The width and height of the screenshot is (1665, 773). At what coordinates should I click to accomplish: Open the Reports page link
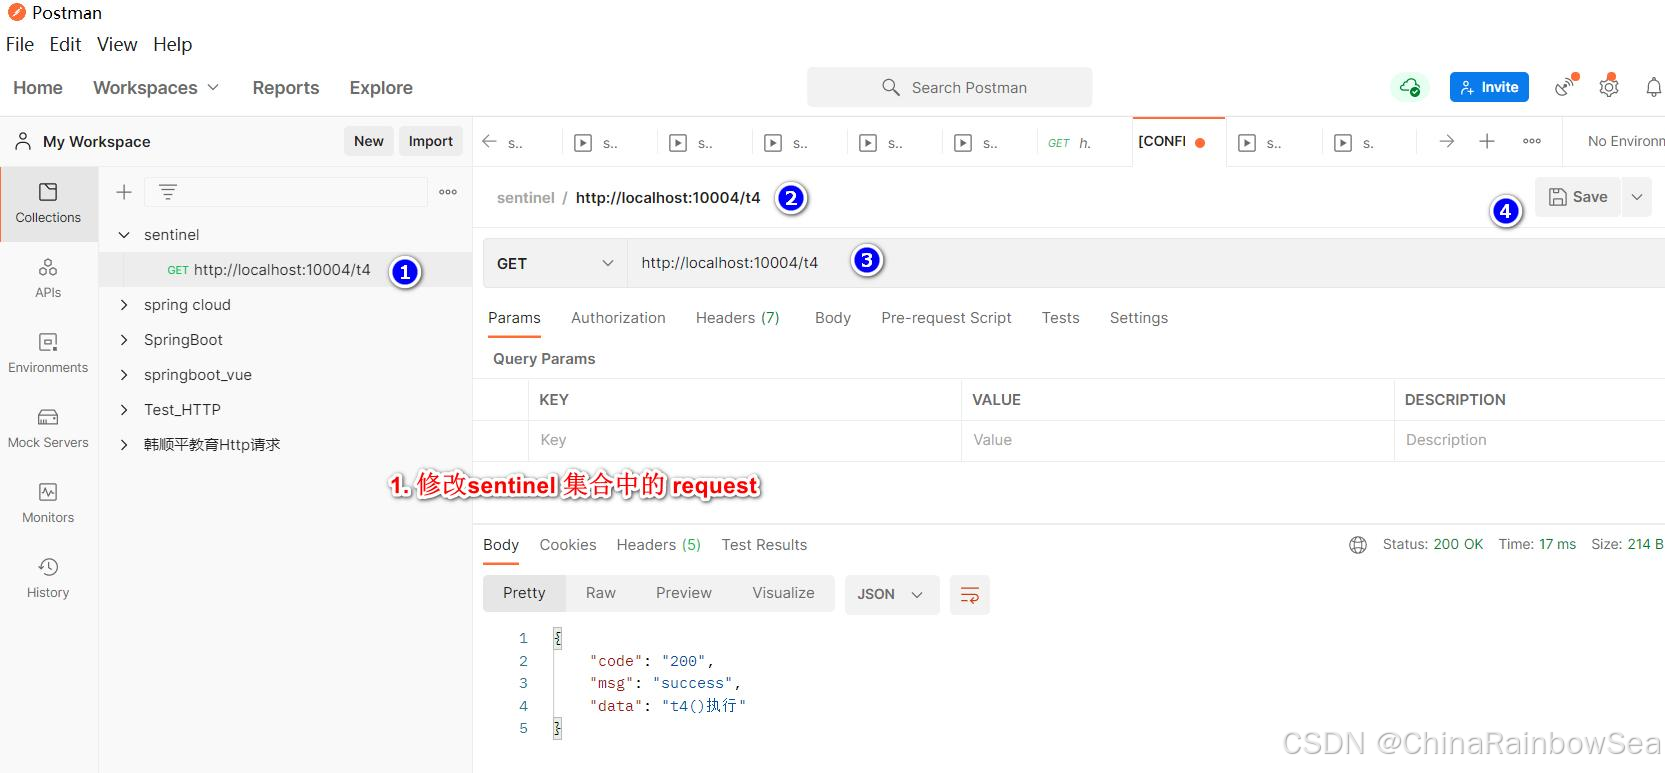(x=286, y=88)
